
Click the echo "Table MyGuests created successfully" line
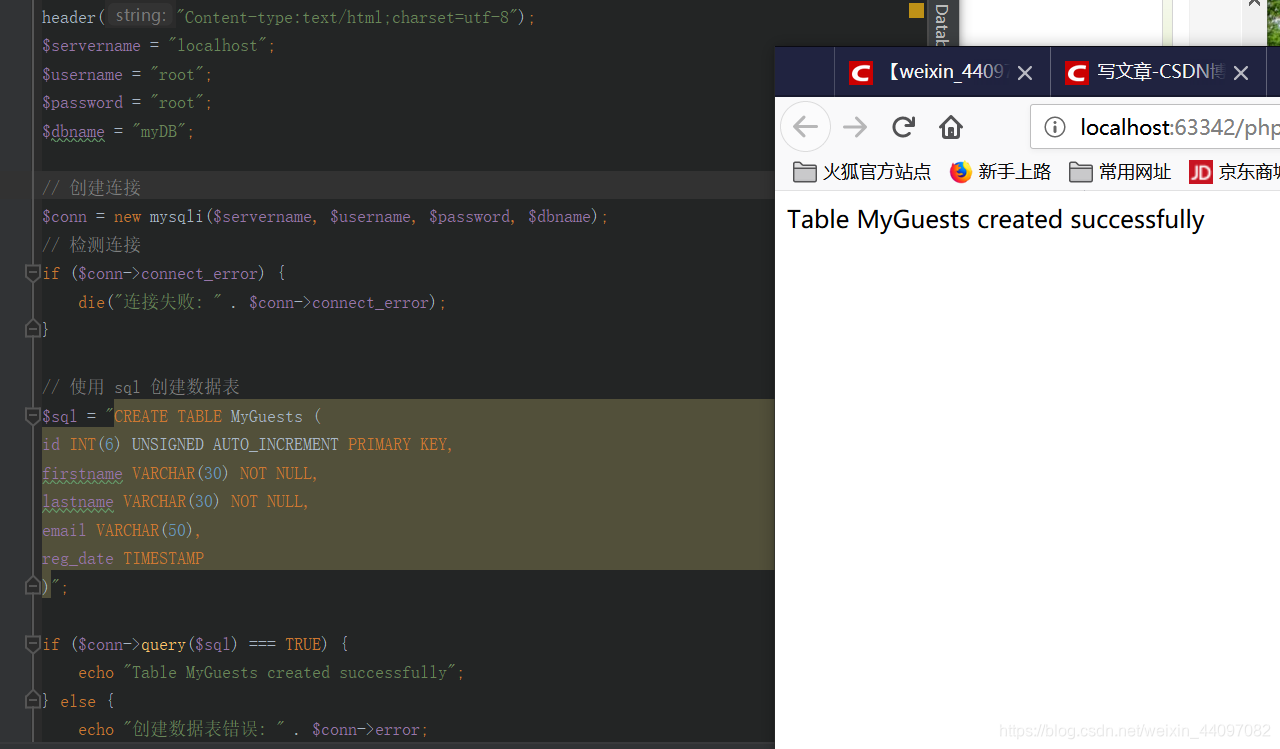click(271, 673)
